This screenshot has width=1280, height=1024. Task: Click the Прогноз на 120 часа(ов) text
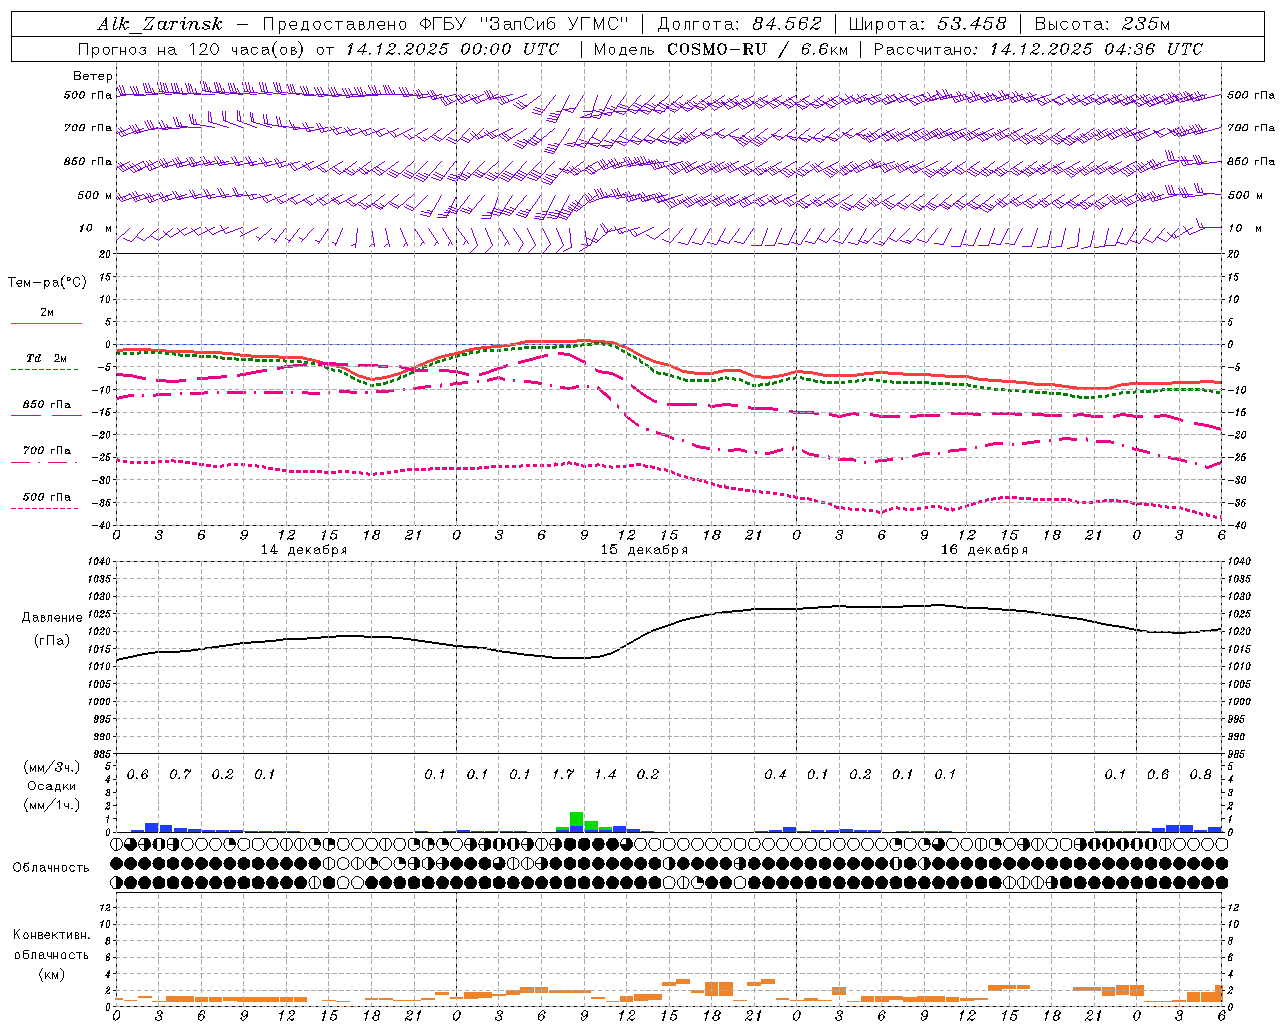(192, 49)
